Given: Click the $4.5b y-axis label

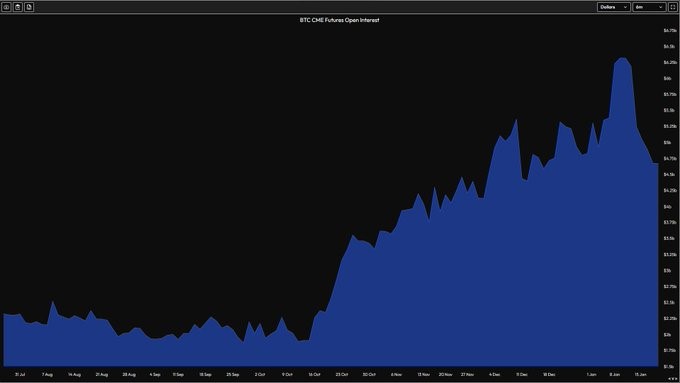Looking at the screenshot, I should point(670,174).
